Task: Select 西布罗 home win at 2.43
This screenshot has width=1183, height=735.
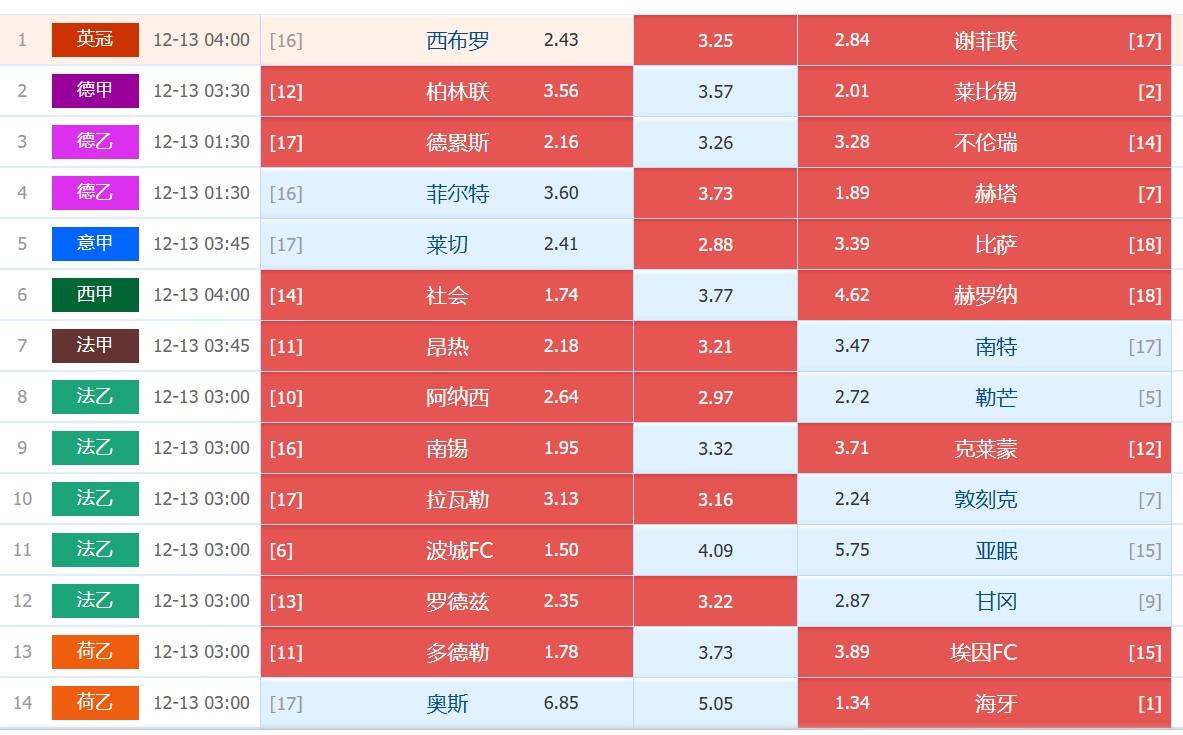Action: click(x=446, y=41)
